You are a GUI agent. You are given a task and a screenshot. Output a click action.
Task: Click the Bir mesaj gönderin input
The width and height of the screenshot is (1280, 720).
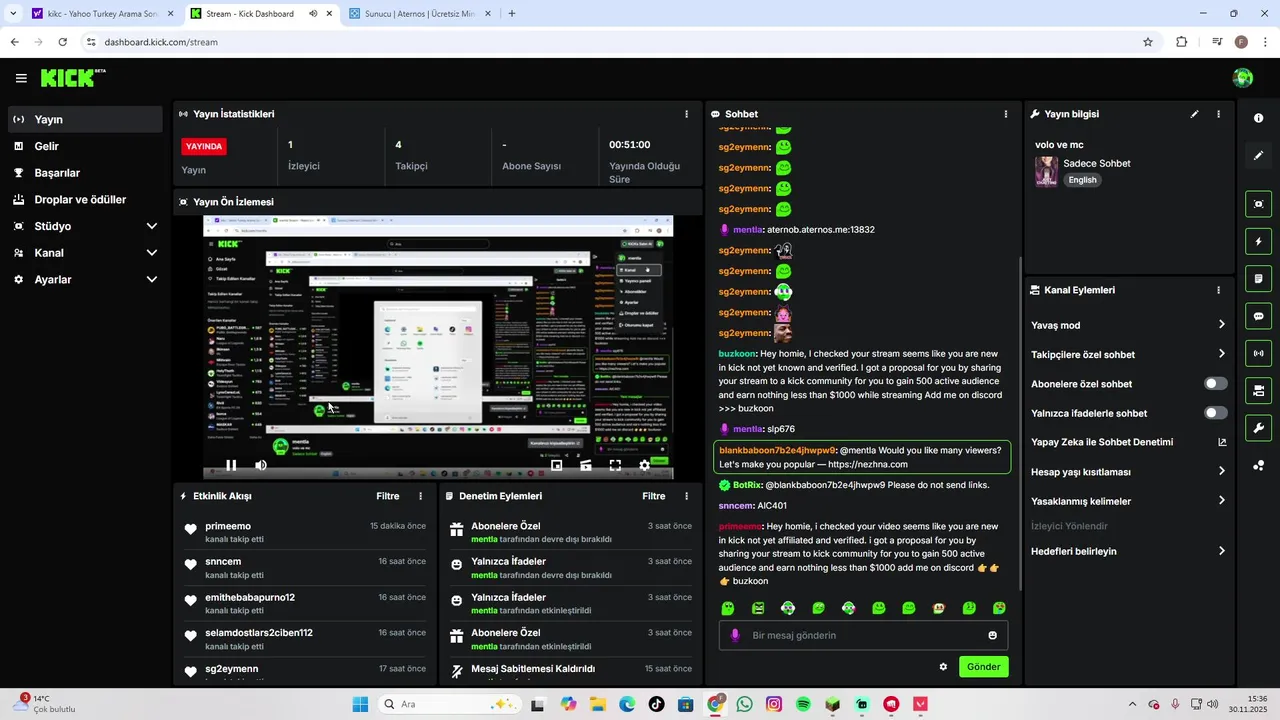click(863, 635)
